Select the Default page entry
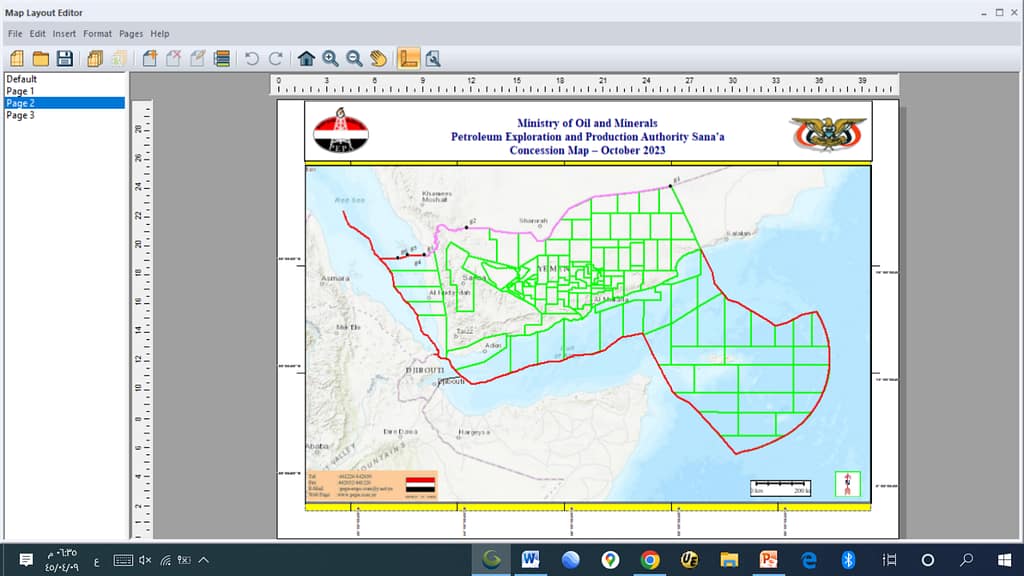The width and height of the screenshot is (1024, 576). point(21,79)
